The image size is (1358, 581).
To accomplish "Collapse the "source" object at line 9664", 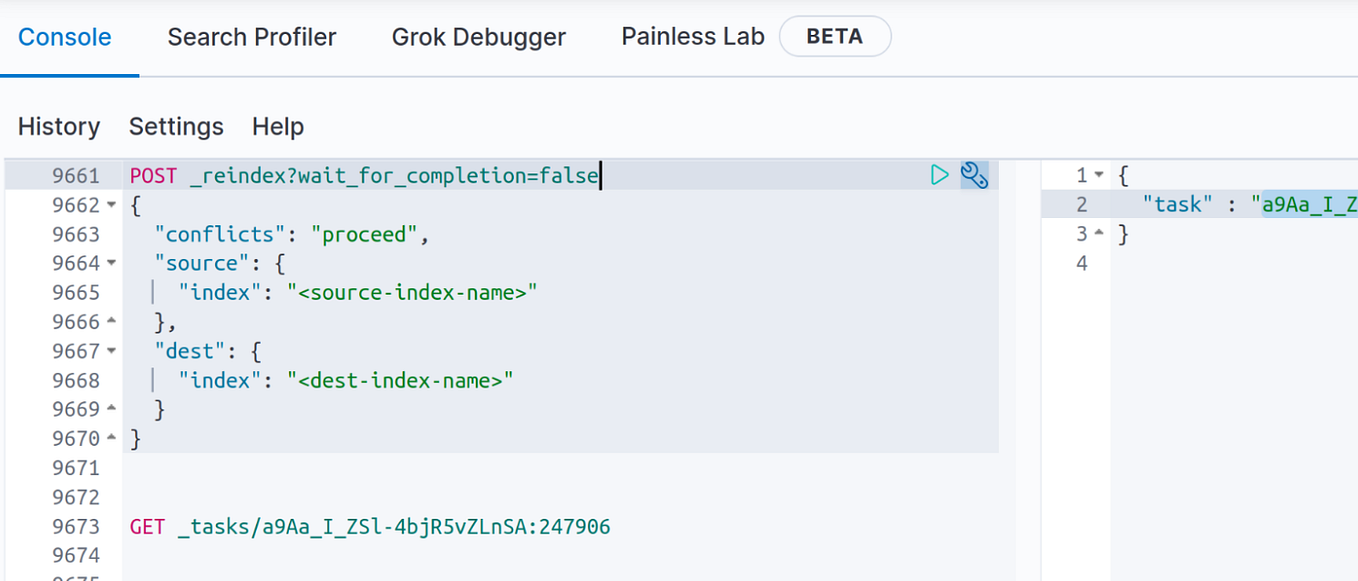I will 110,263.
